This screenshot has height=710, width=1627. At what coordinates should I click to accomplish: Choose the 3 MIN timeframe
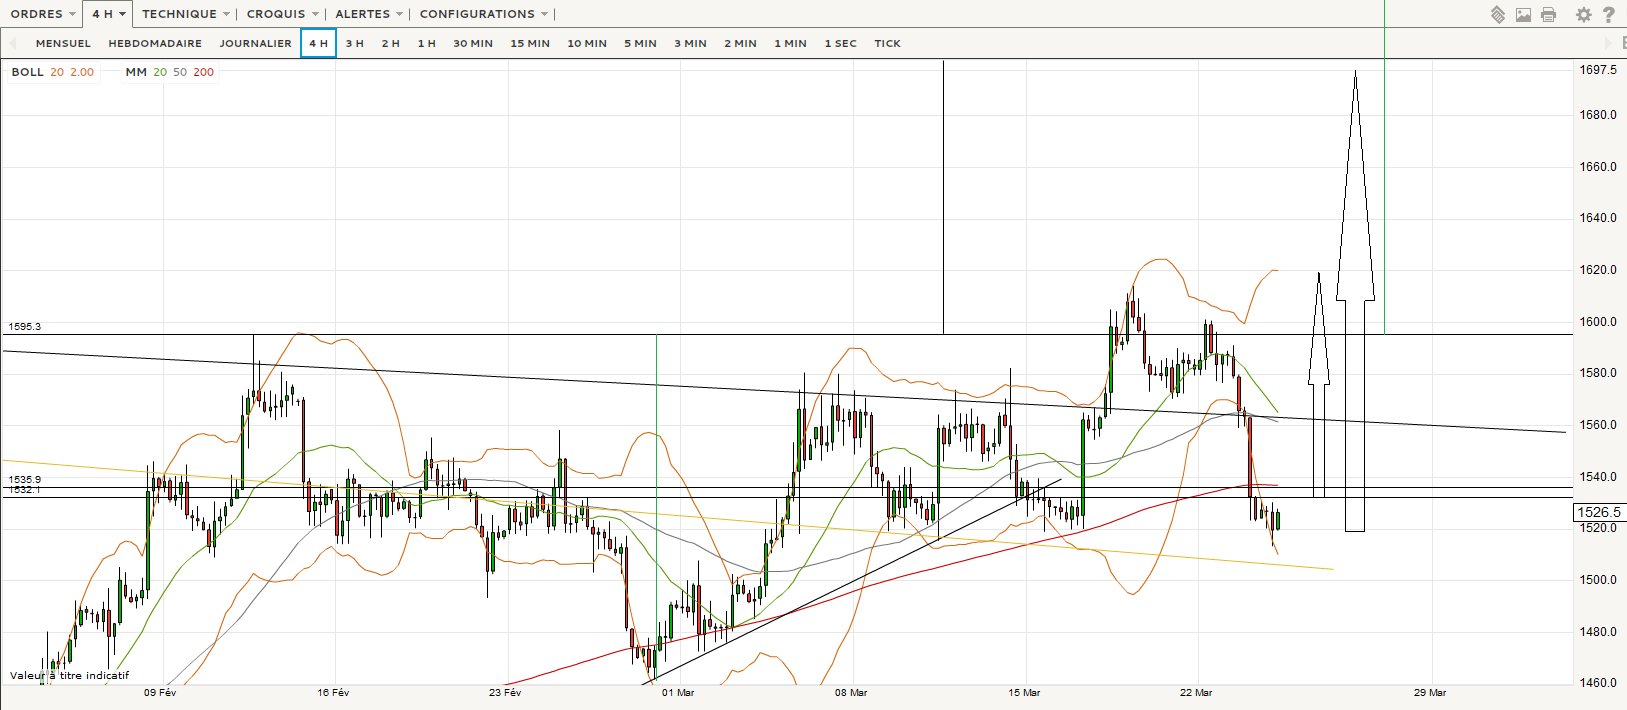coord(690,43)
